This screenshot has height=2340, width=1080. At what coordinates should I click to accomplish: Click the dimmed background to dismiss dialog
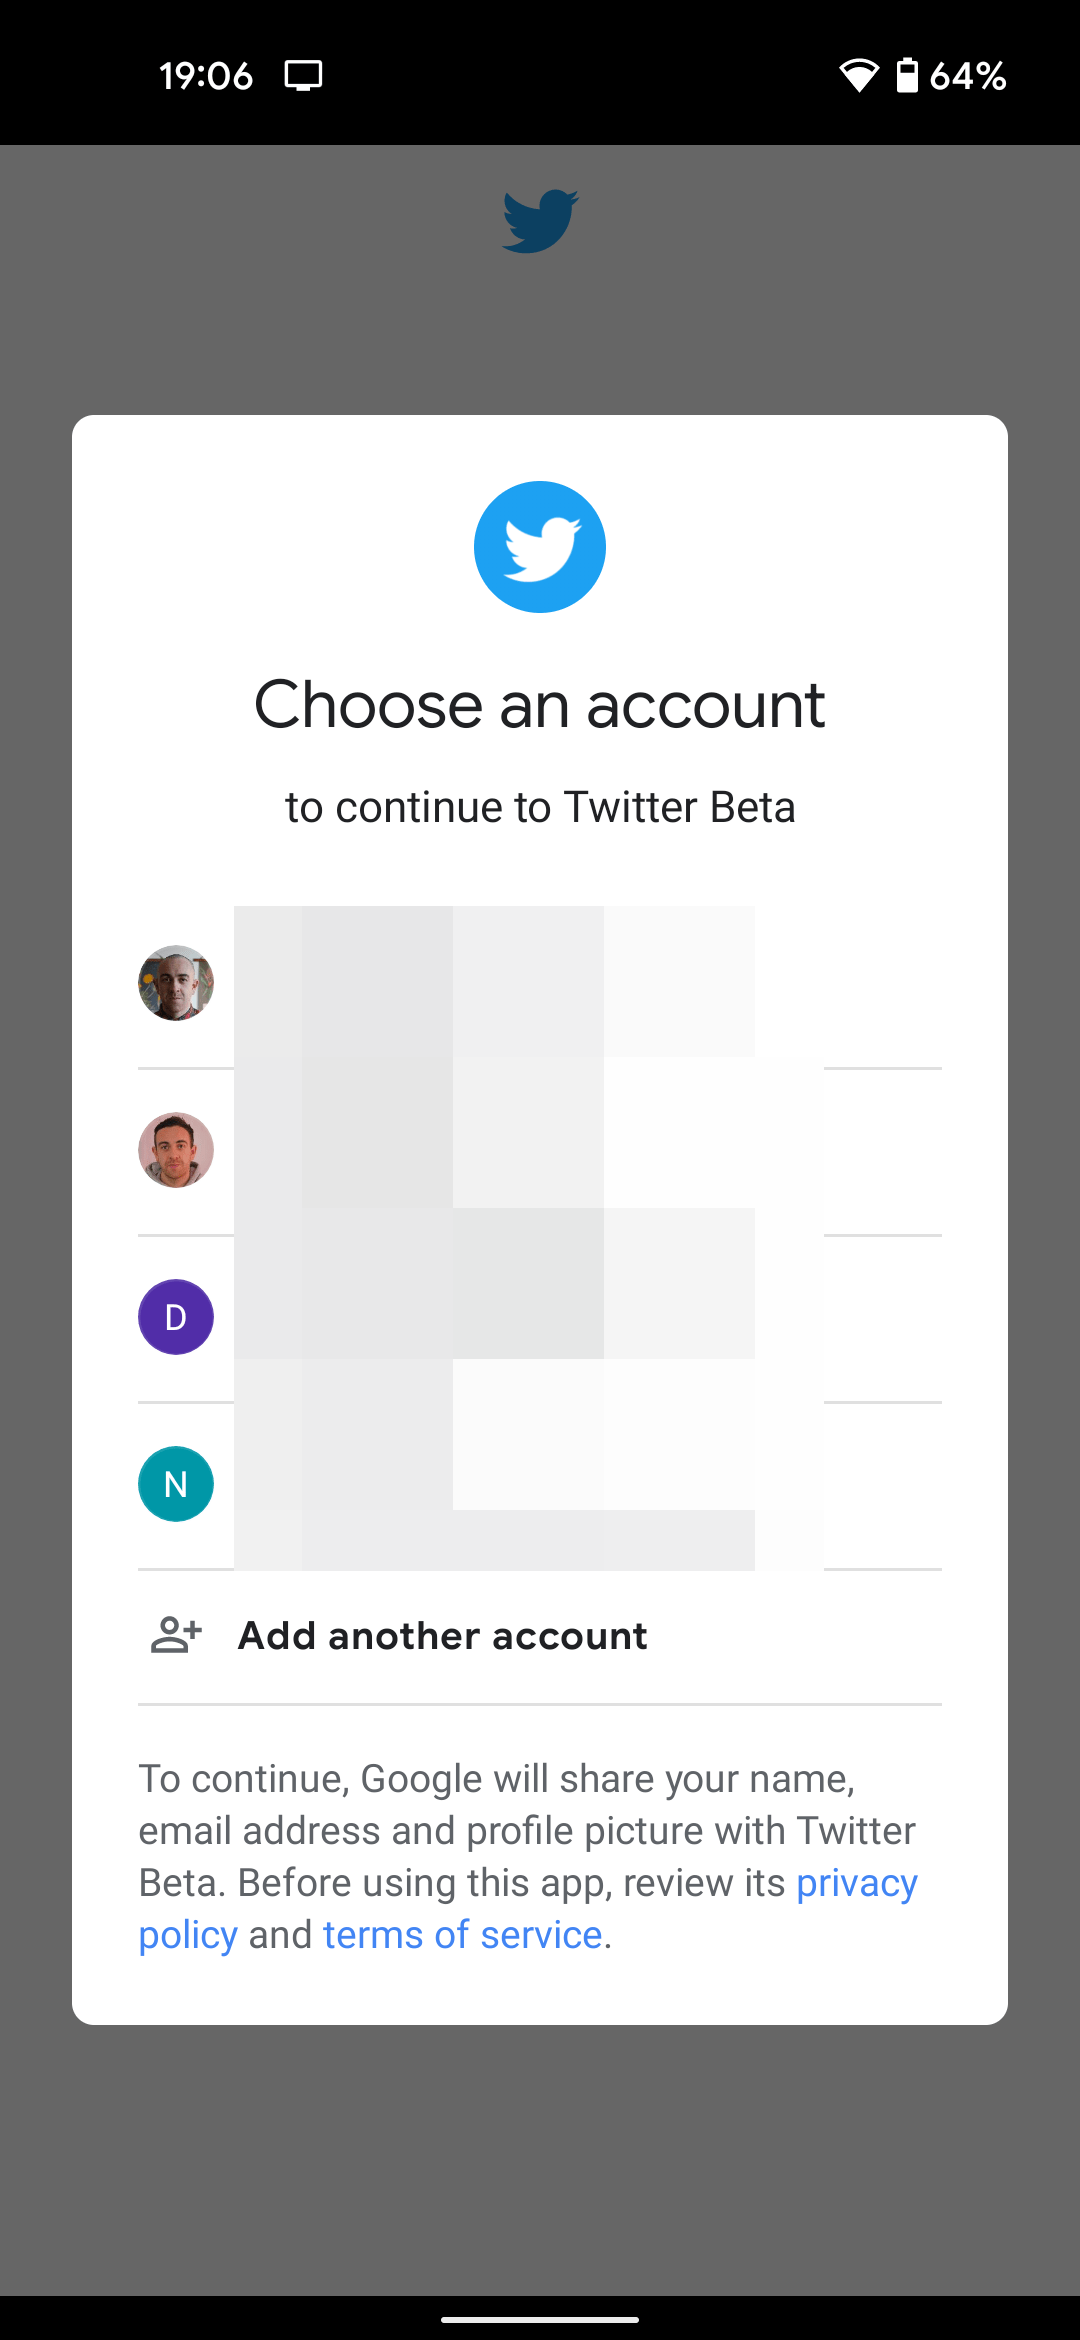pyautogui.click(x=539, y=2150)
